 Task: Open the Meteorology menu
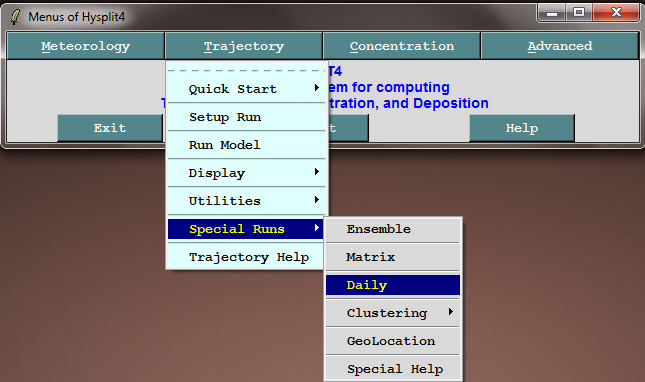[x=86, y=46]
